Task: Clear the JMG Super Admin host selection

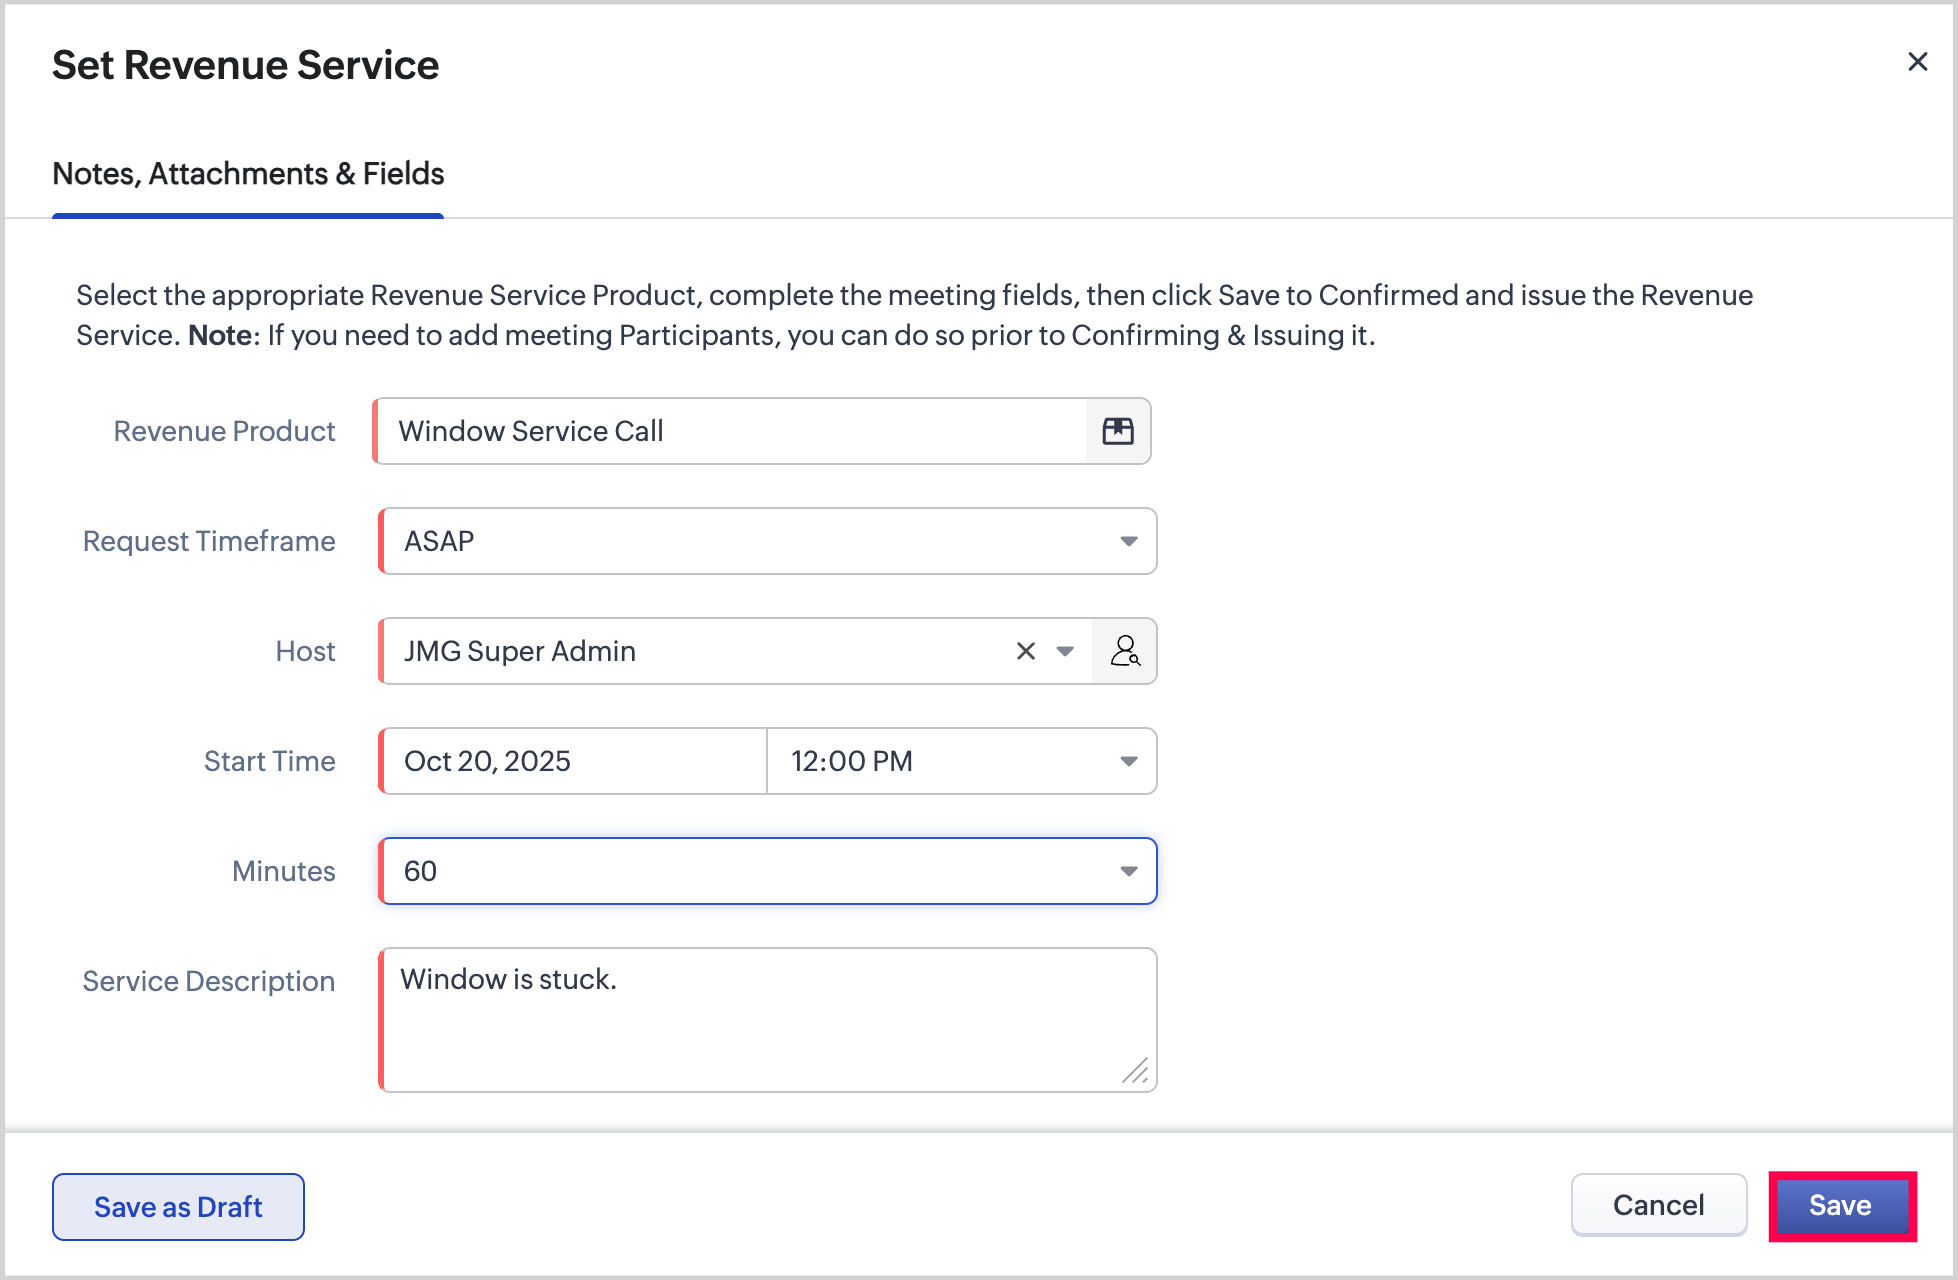Action: [1025, 651]
